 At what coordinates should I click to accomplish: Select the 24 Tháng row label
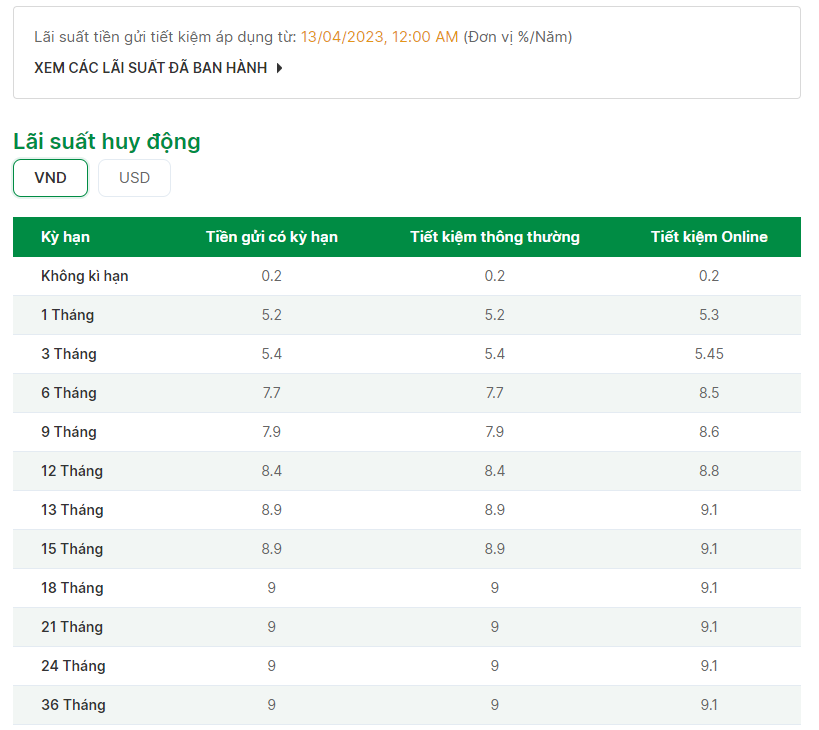pos(73,666)
